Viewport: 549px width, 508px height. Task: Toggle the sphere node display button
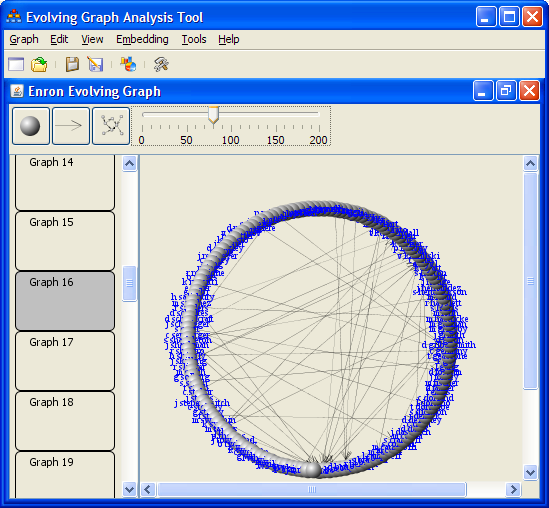pyautogui.click(x=31, y=126)
